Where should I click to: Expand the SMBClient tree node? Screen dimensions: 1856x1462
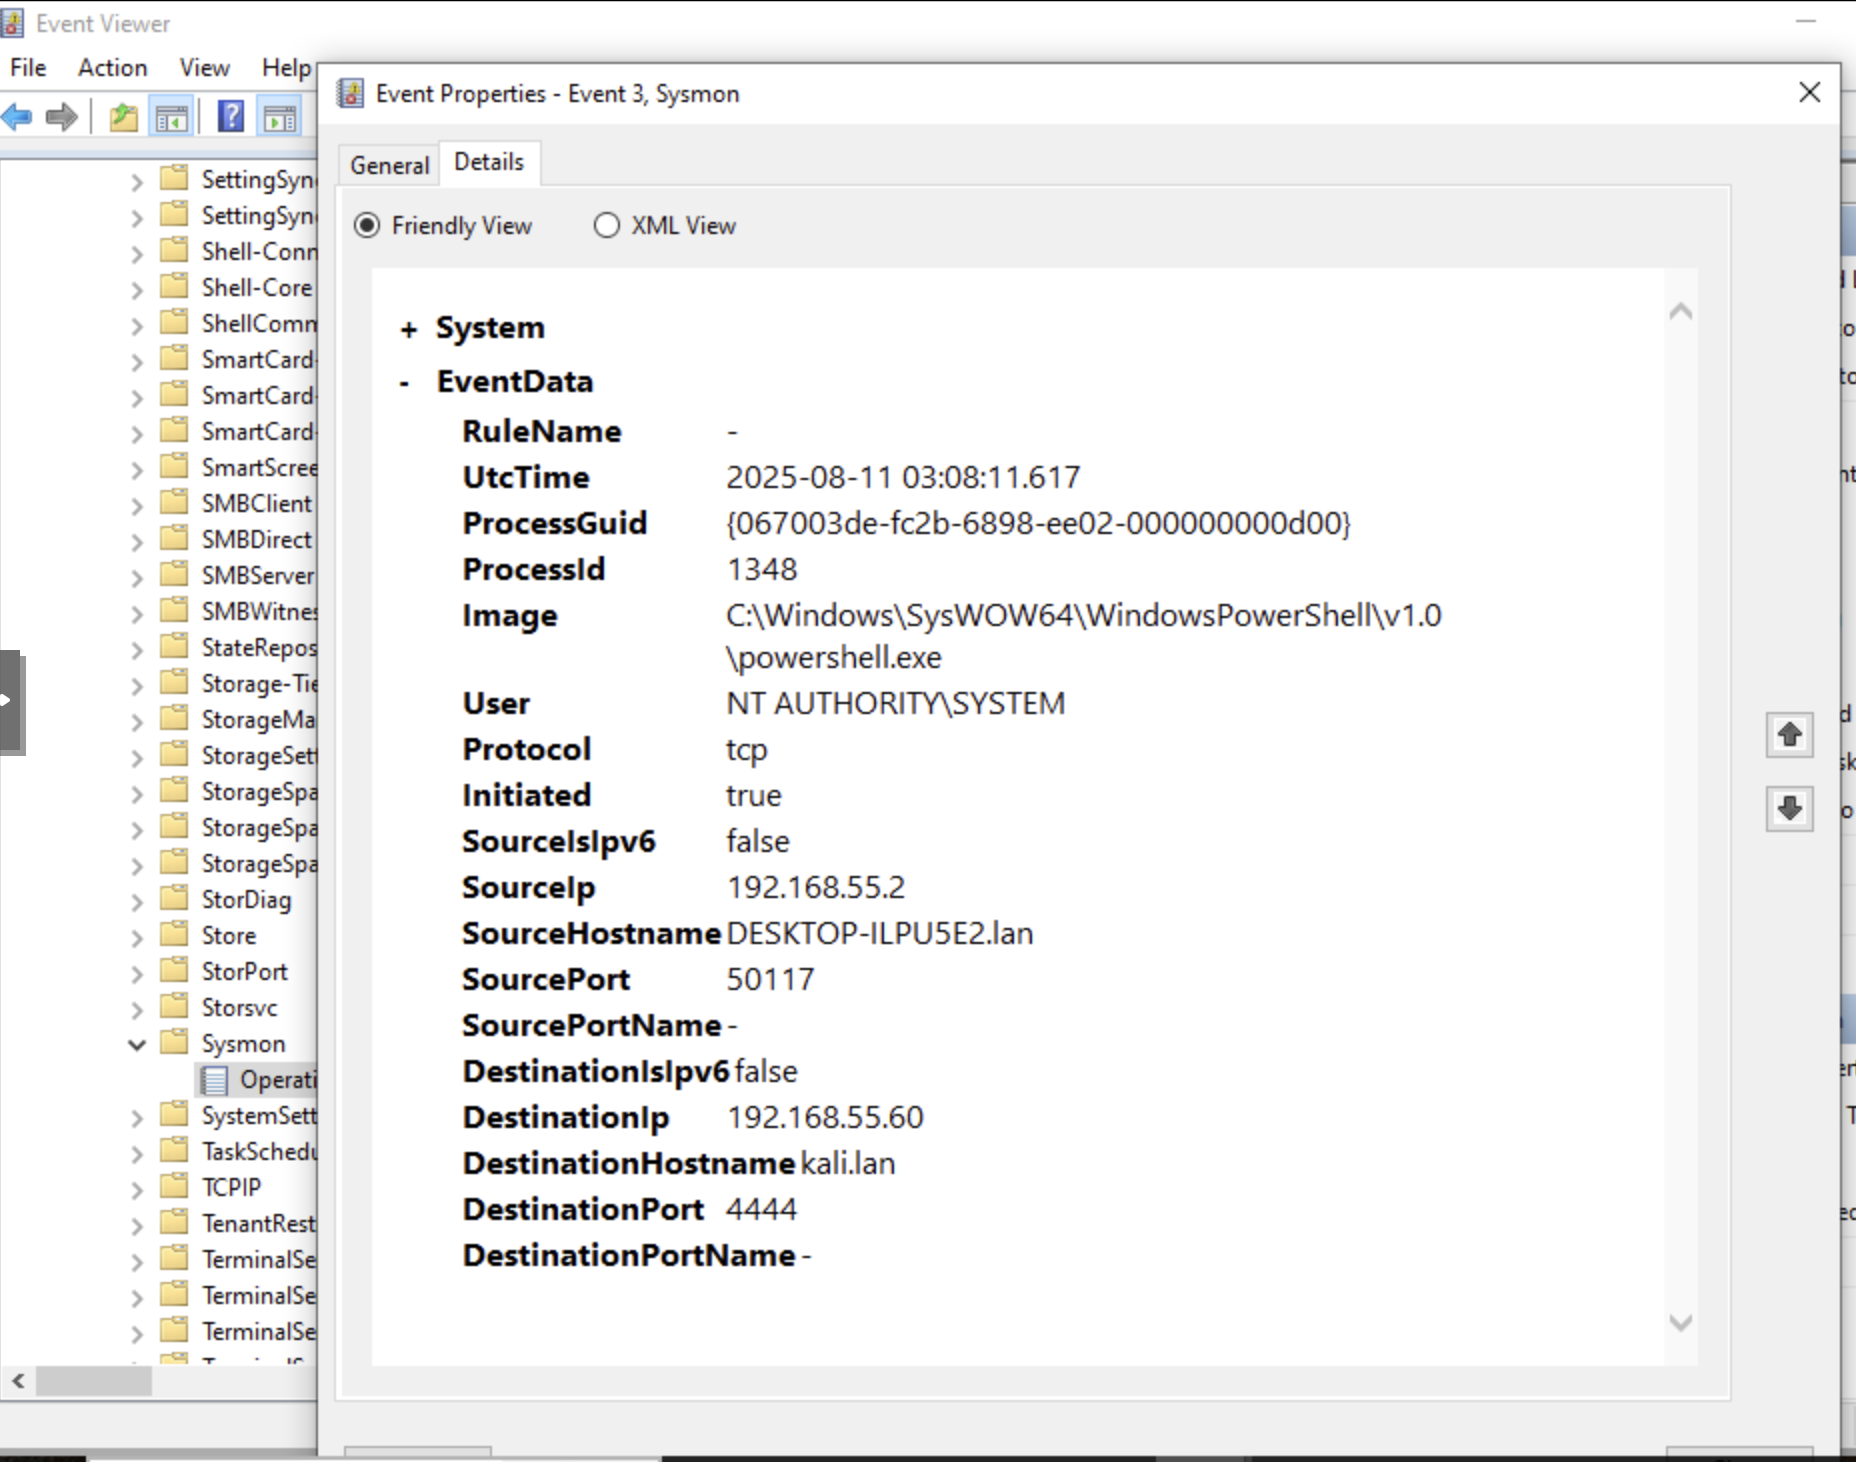[137, 505]
